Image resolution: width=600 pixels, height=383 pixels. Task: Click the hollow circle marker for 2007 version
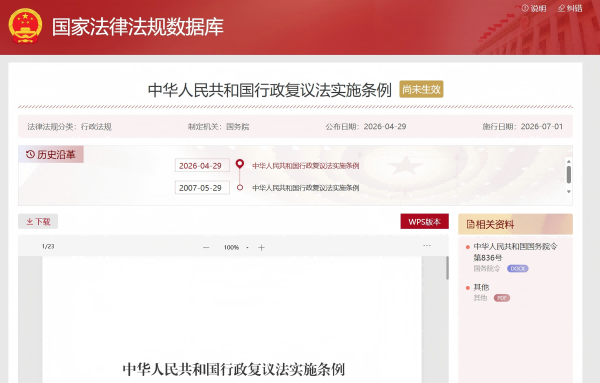240,187
